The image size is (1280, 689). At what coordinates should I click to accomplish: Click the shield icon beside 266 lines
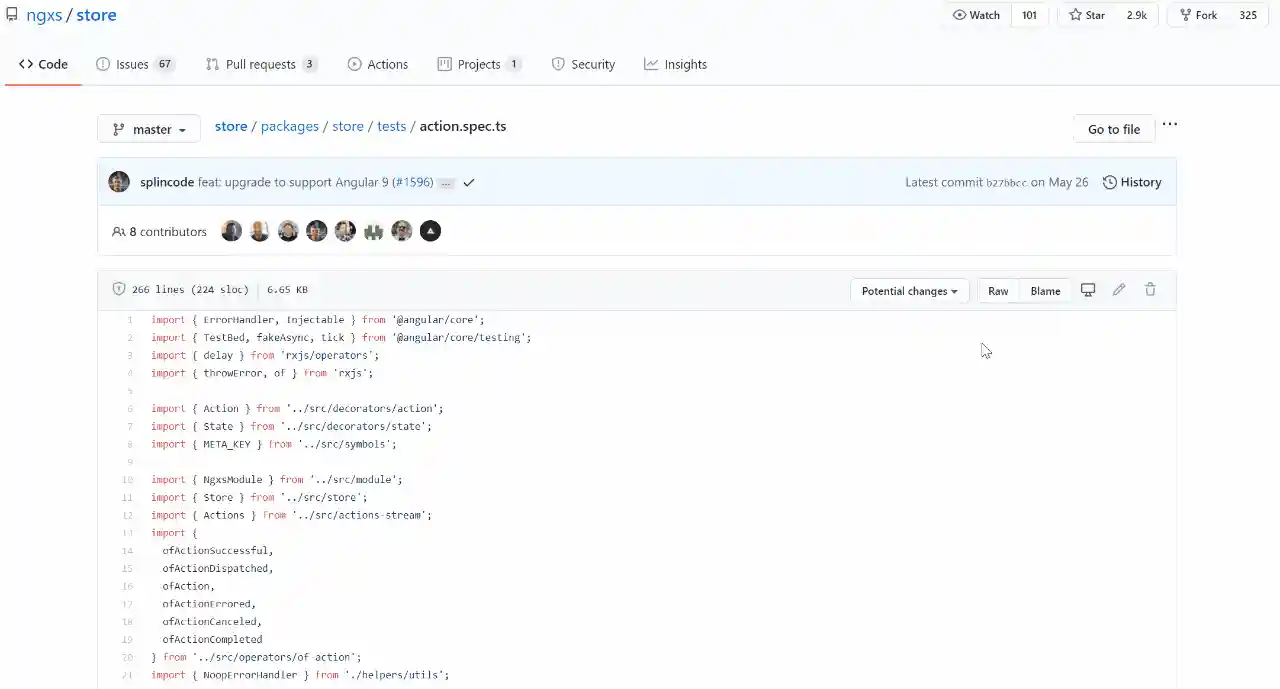point(119,289)
